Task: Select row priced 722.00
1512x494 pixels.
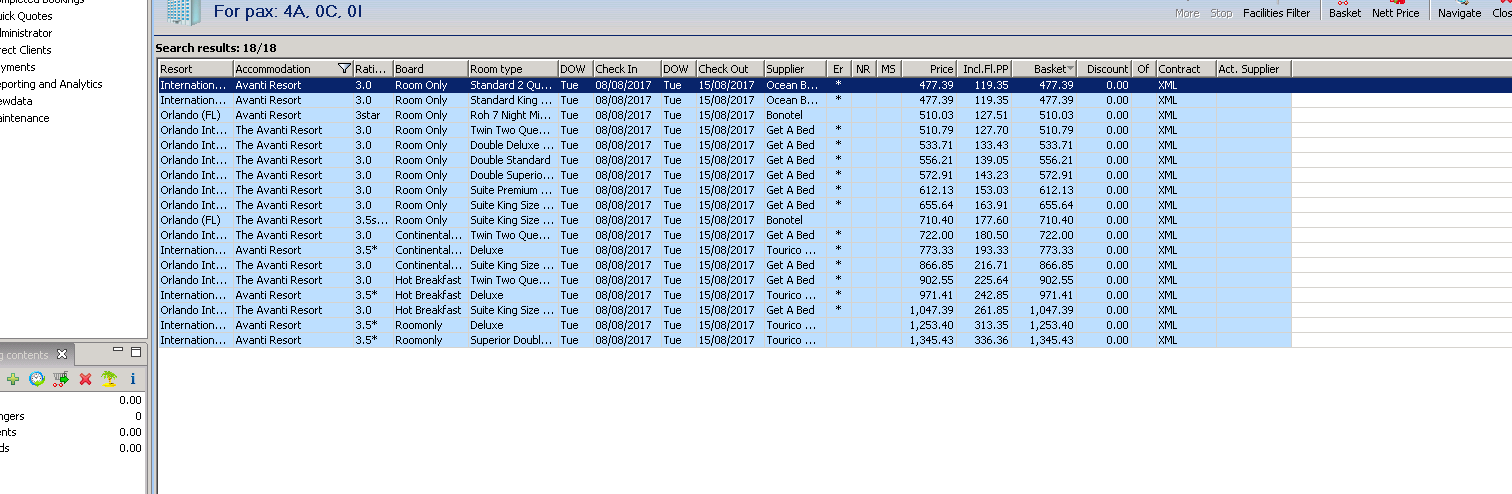Action: (x=725, y=235)
